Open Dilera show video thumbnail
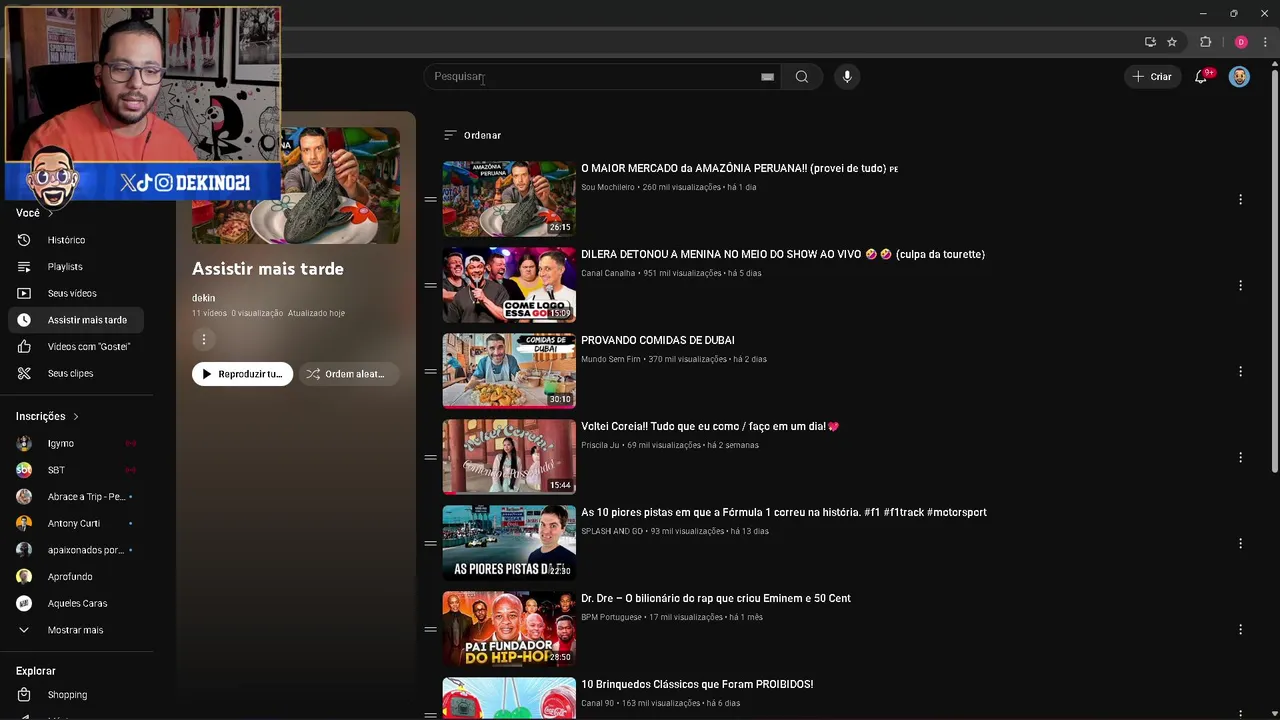The image size is (1280, 720). (x=509, y=284)
